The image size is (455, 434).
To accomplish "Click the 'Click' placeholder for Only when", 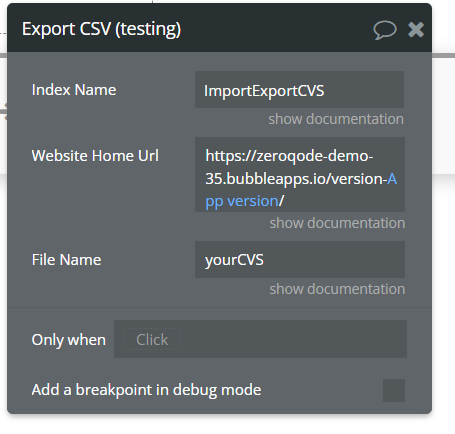I will click(x=152, y=340).
